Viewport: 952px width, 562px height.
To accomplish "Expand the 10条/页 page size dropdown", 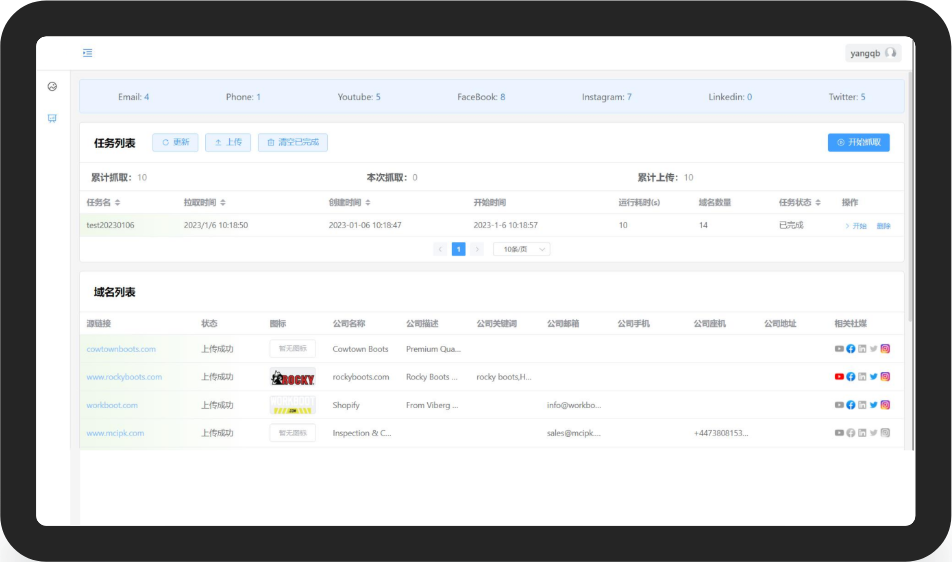I will click(x=521, y=249).
